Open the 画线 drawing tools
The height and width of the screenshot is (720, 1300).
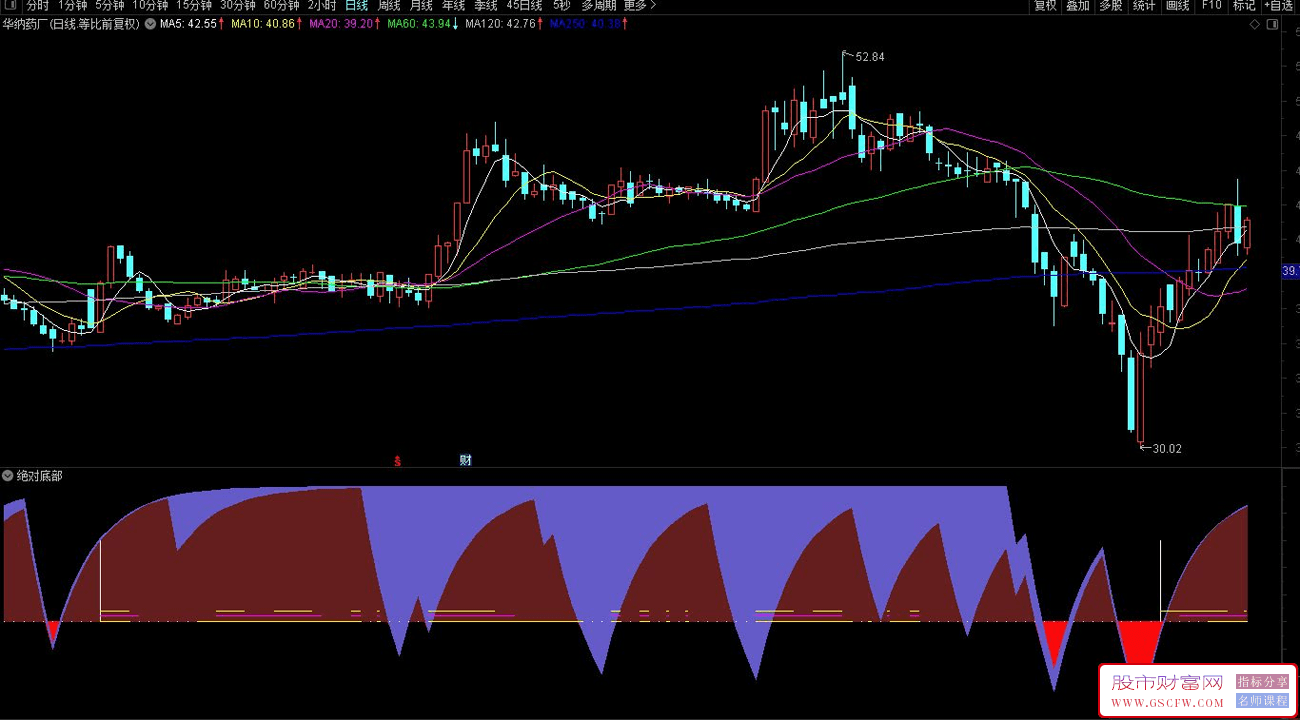point(1177,6)
